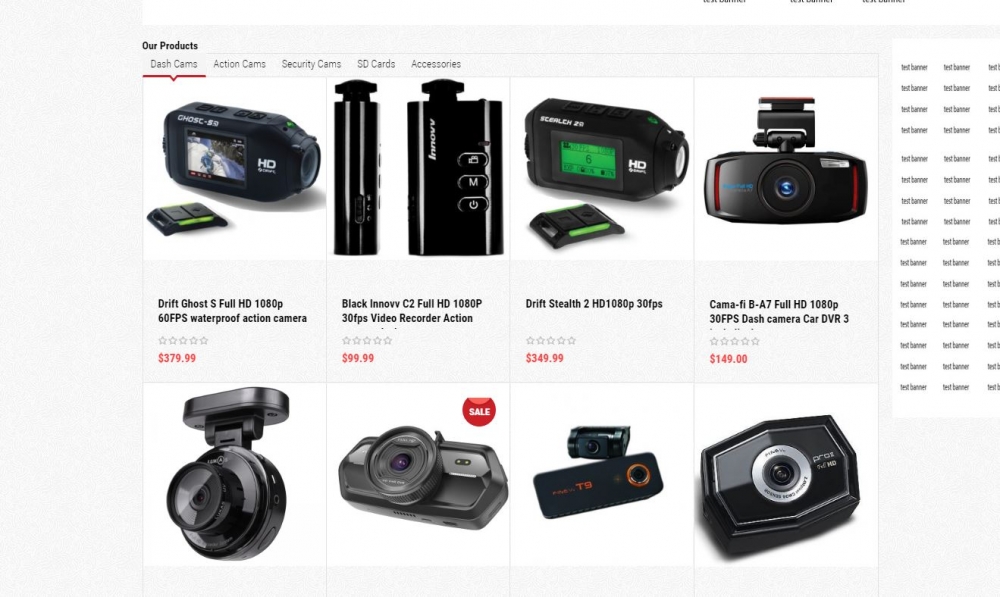Image resolution: width=1000 pixels, height=597 pixels.
Task: Open the Accessories tab
Action: [436, 64]
